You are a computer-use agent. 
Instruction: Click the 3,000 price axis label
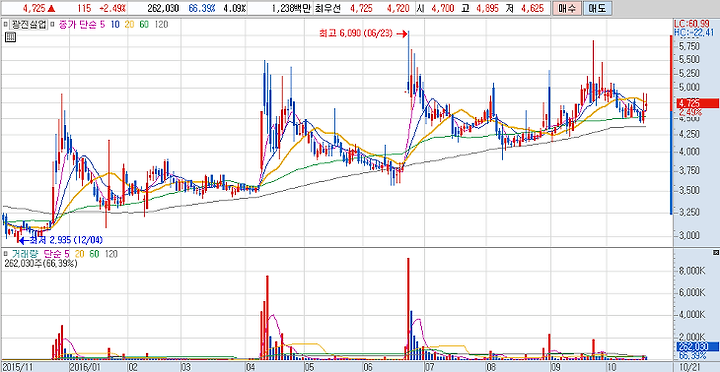click(x=689, y=236)
